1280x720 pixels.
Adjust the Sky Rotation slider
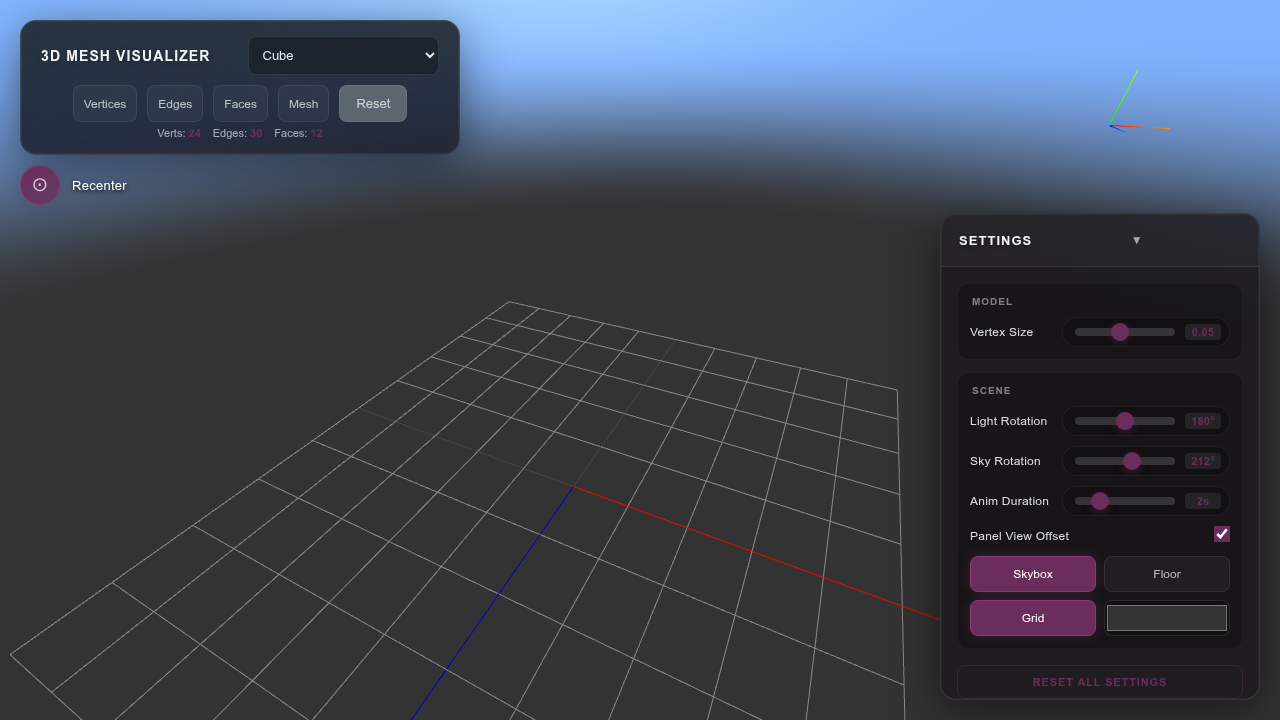coord(1125,461)
